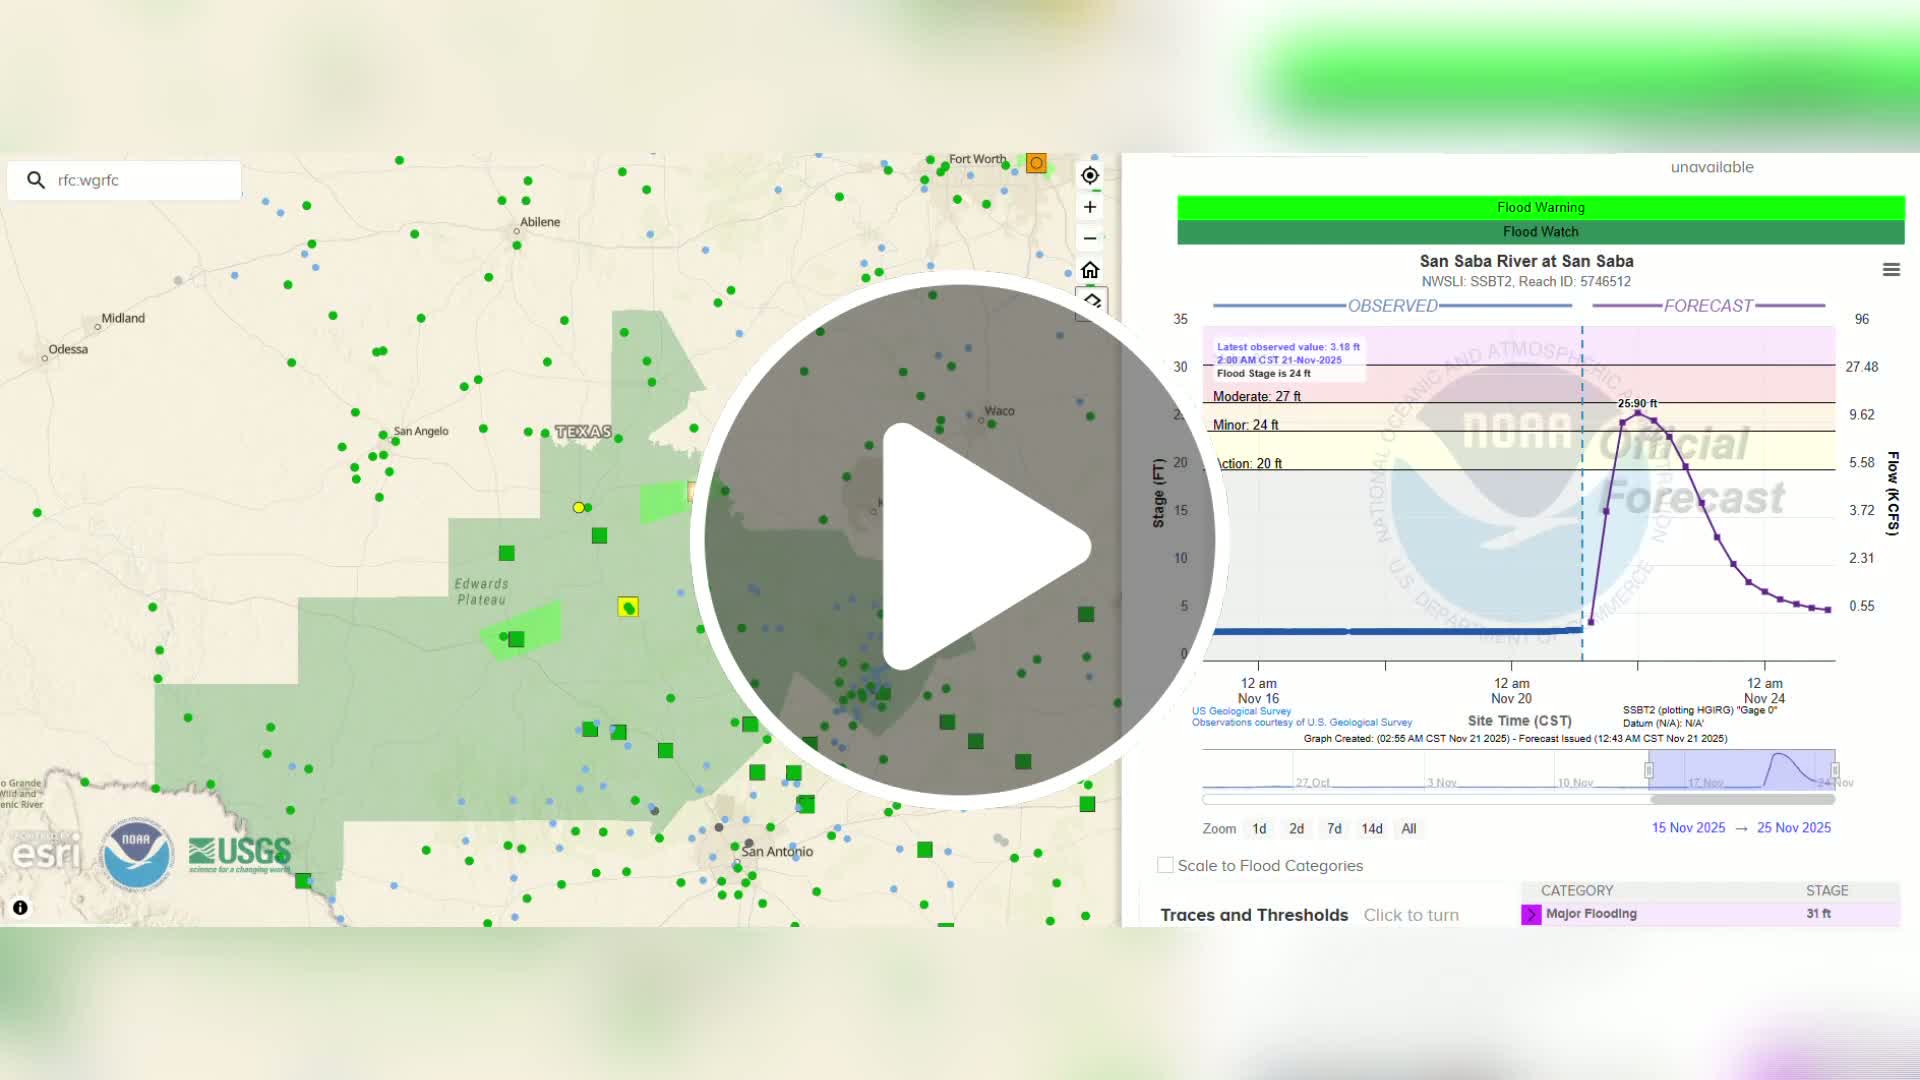The width and height of the screenshot is (1920, 1080).
Task: Reset map to home extent
Action: 1090,270
